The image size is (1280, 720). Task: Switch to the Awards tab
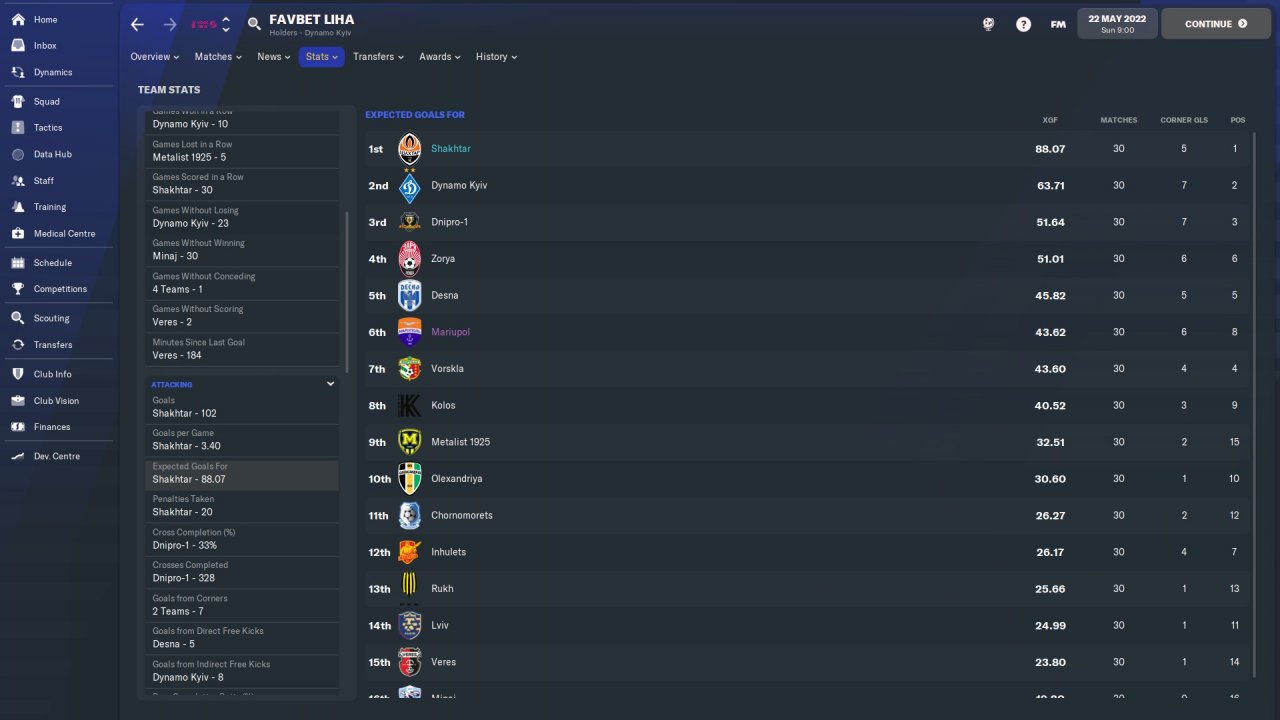tap(440, 57)
